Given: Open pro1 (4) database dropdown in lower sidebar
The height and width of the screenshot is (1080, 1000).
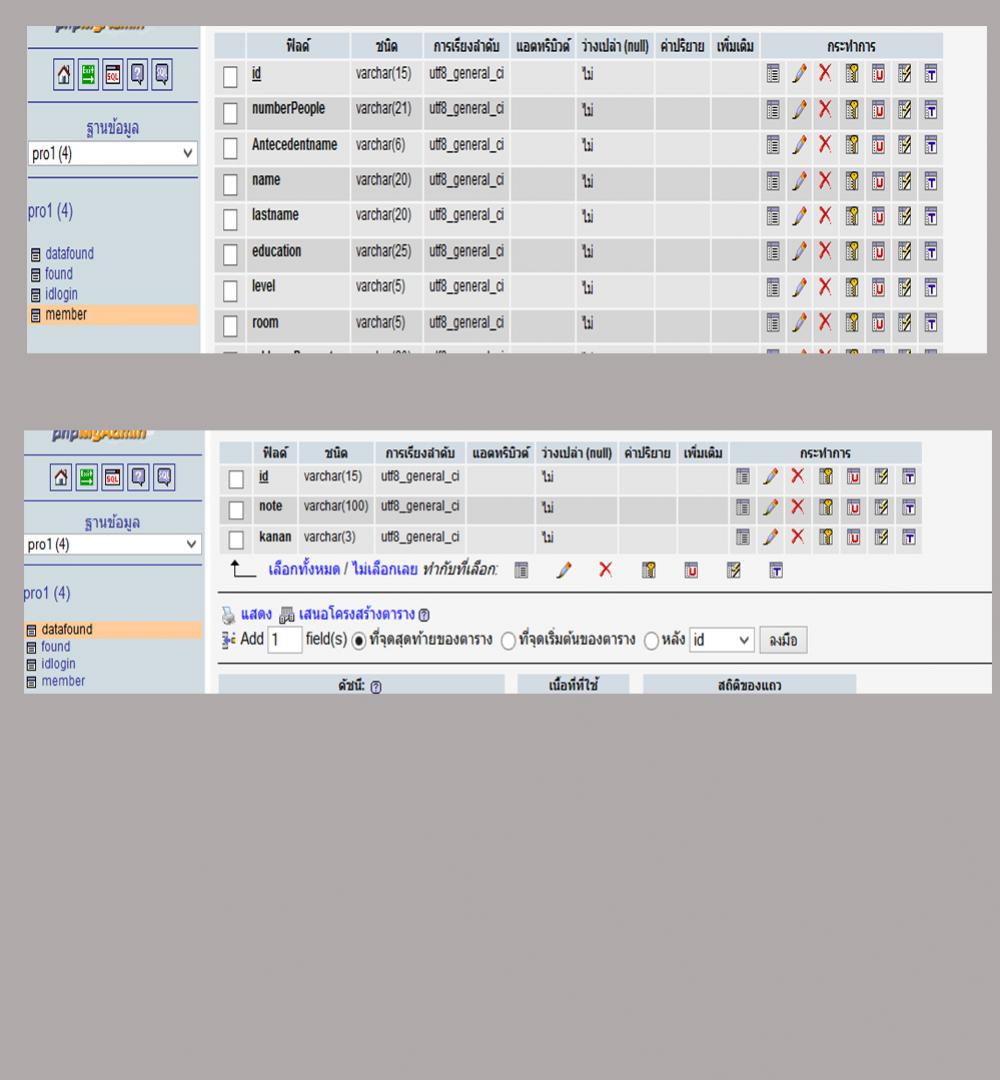Looking at the screenshot, I should tap(113, 545).
